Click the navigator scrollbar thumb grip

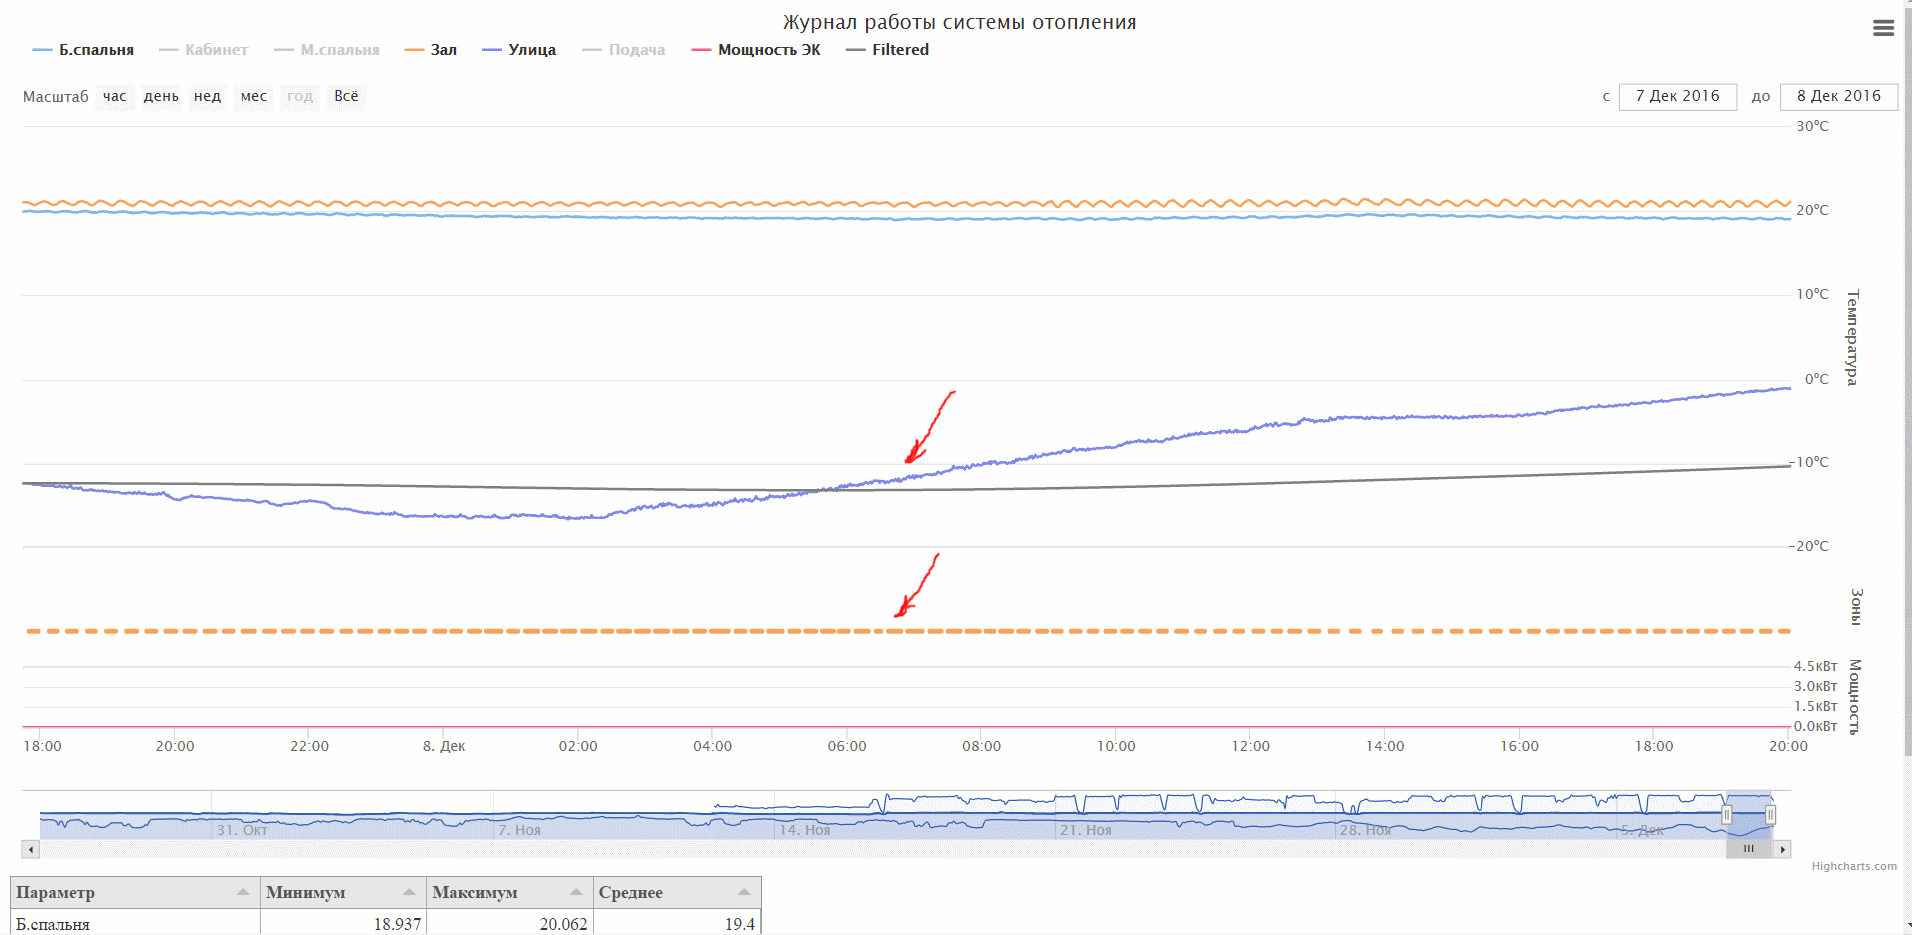tap(1748, 849)
